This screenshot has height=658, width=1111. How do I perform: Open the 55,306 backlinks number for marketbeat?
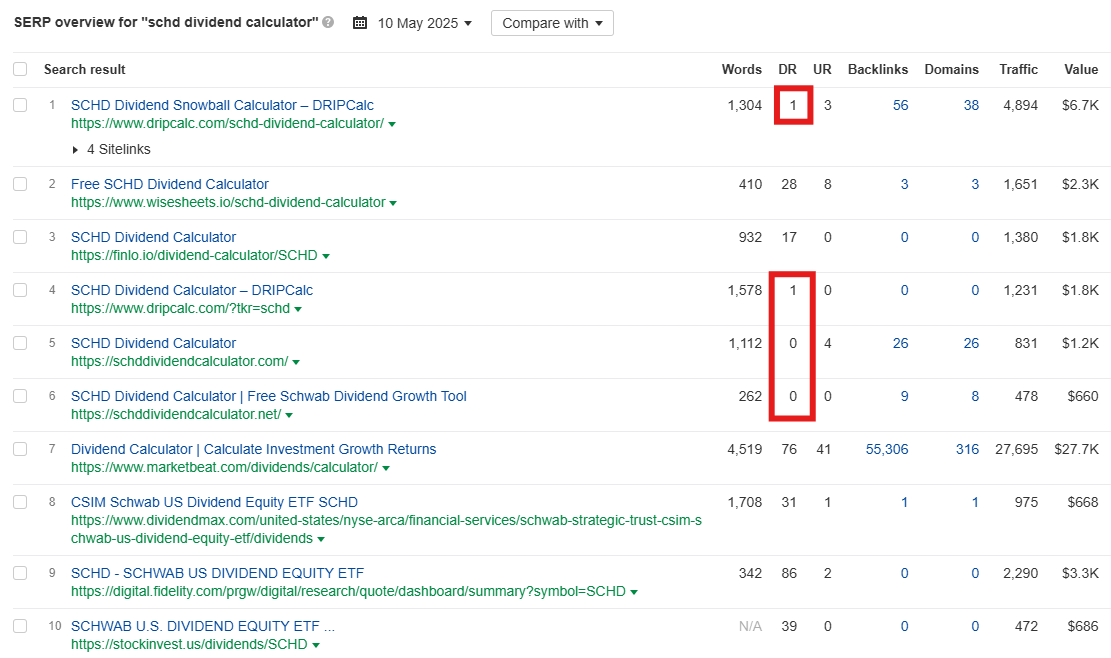887,449
